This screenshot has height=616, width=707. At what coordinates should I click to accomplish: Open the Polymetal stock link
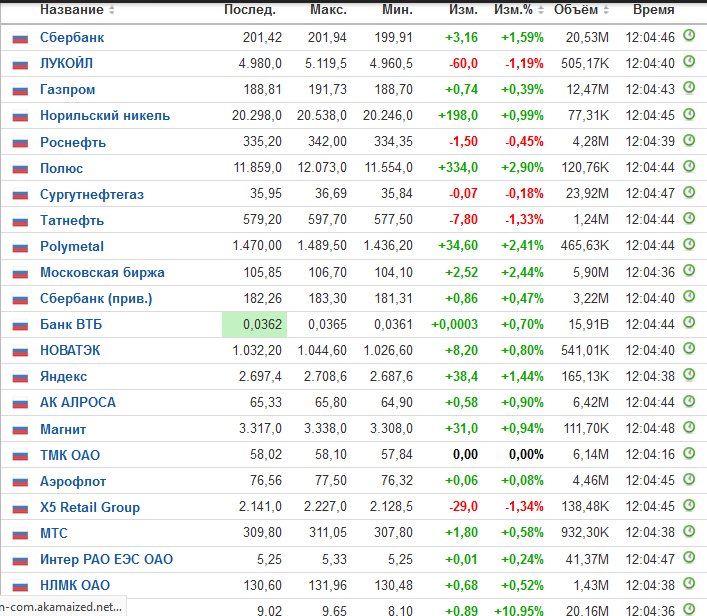72,246
